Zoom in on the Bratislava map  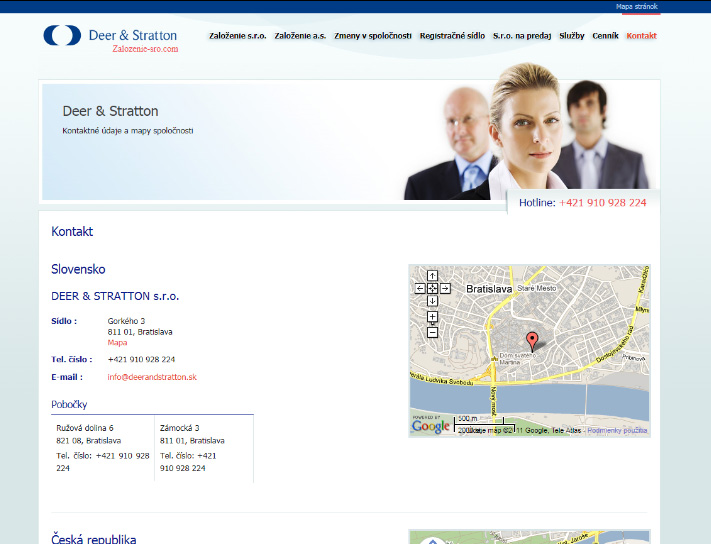[x=432, y=317]
